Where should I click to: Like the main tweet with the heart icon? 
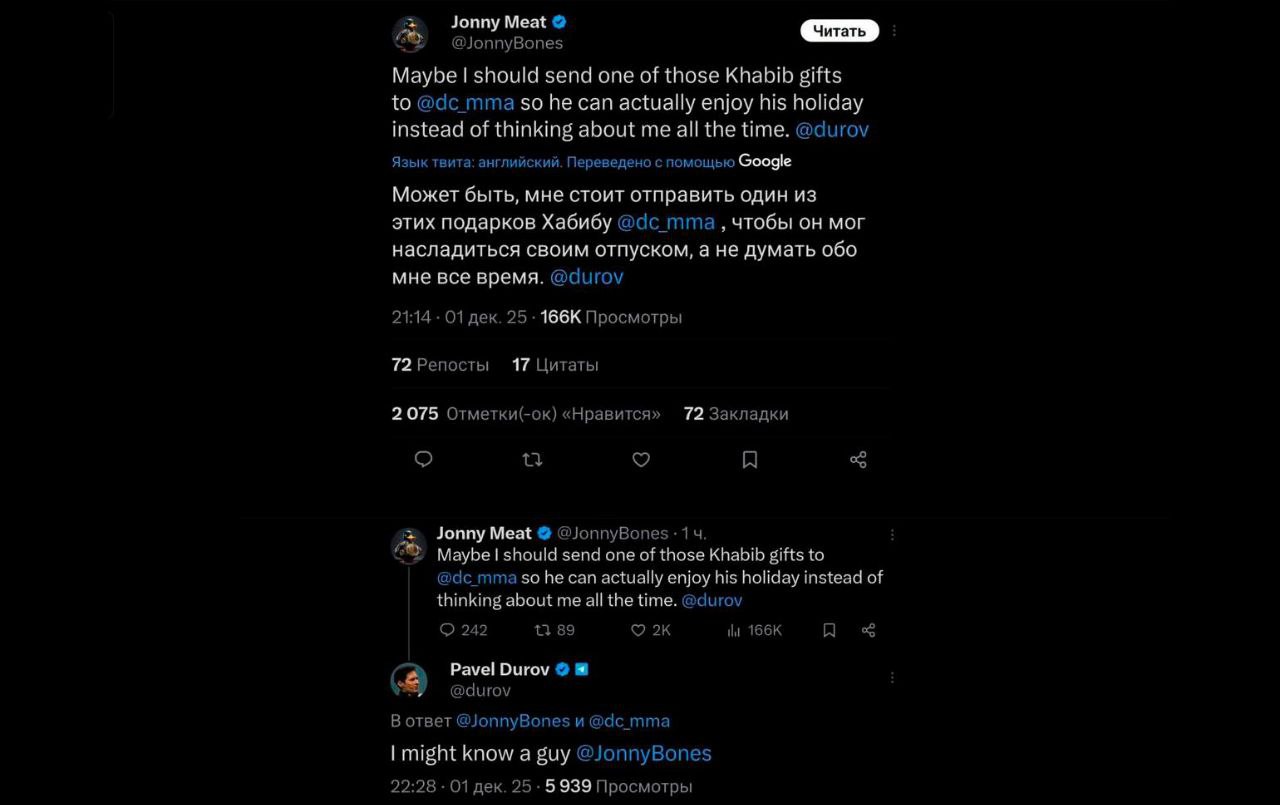pos(641,459)
